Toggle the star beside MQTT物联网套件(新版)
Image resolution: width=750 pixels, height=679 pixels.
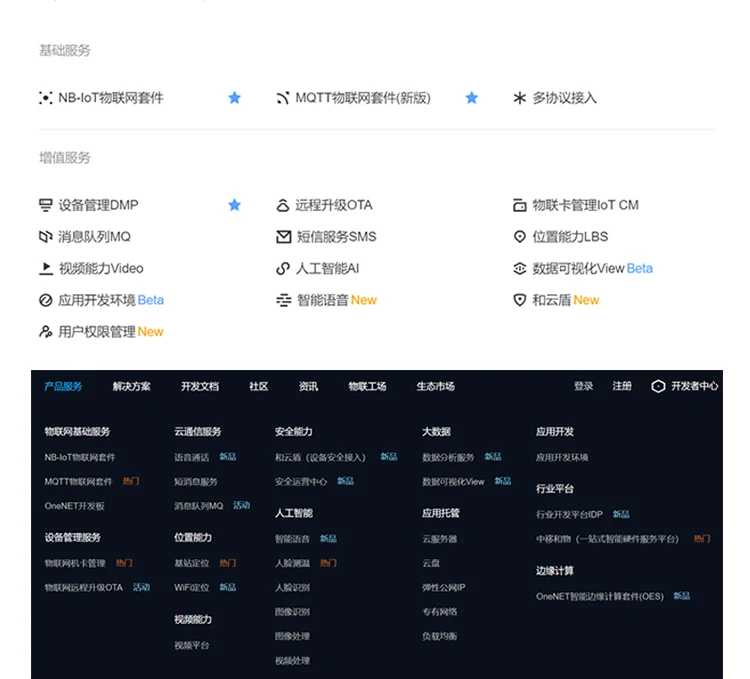tap(472, 98)
